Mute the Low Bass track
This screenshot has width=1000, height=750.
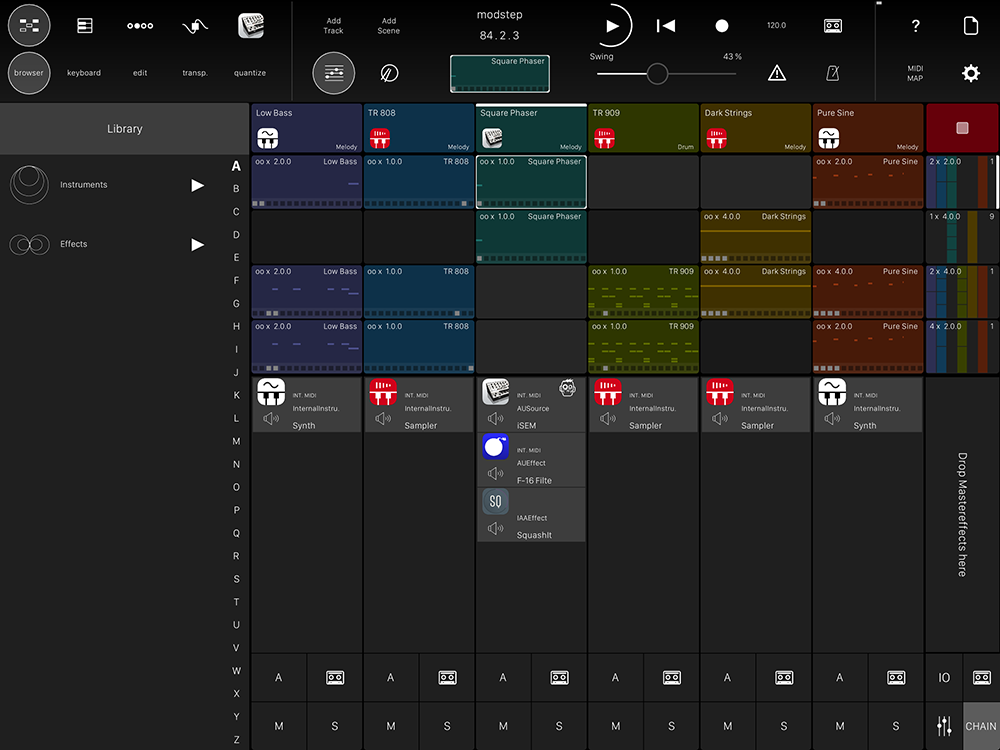(x=278, y=726)
